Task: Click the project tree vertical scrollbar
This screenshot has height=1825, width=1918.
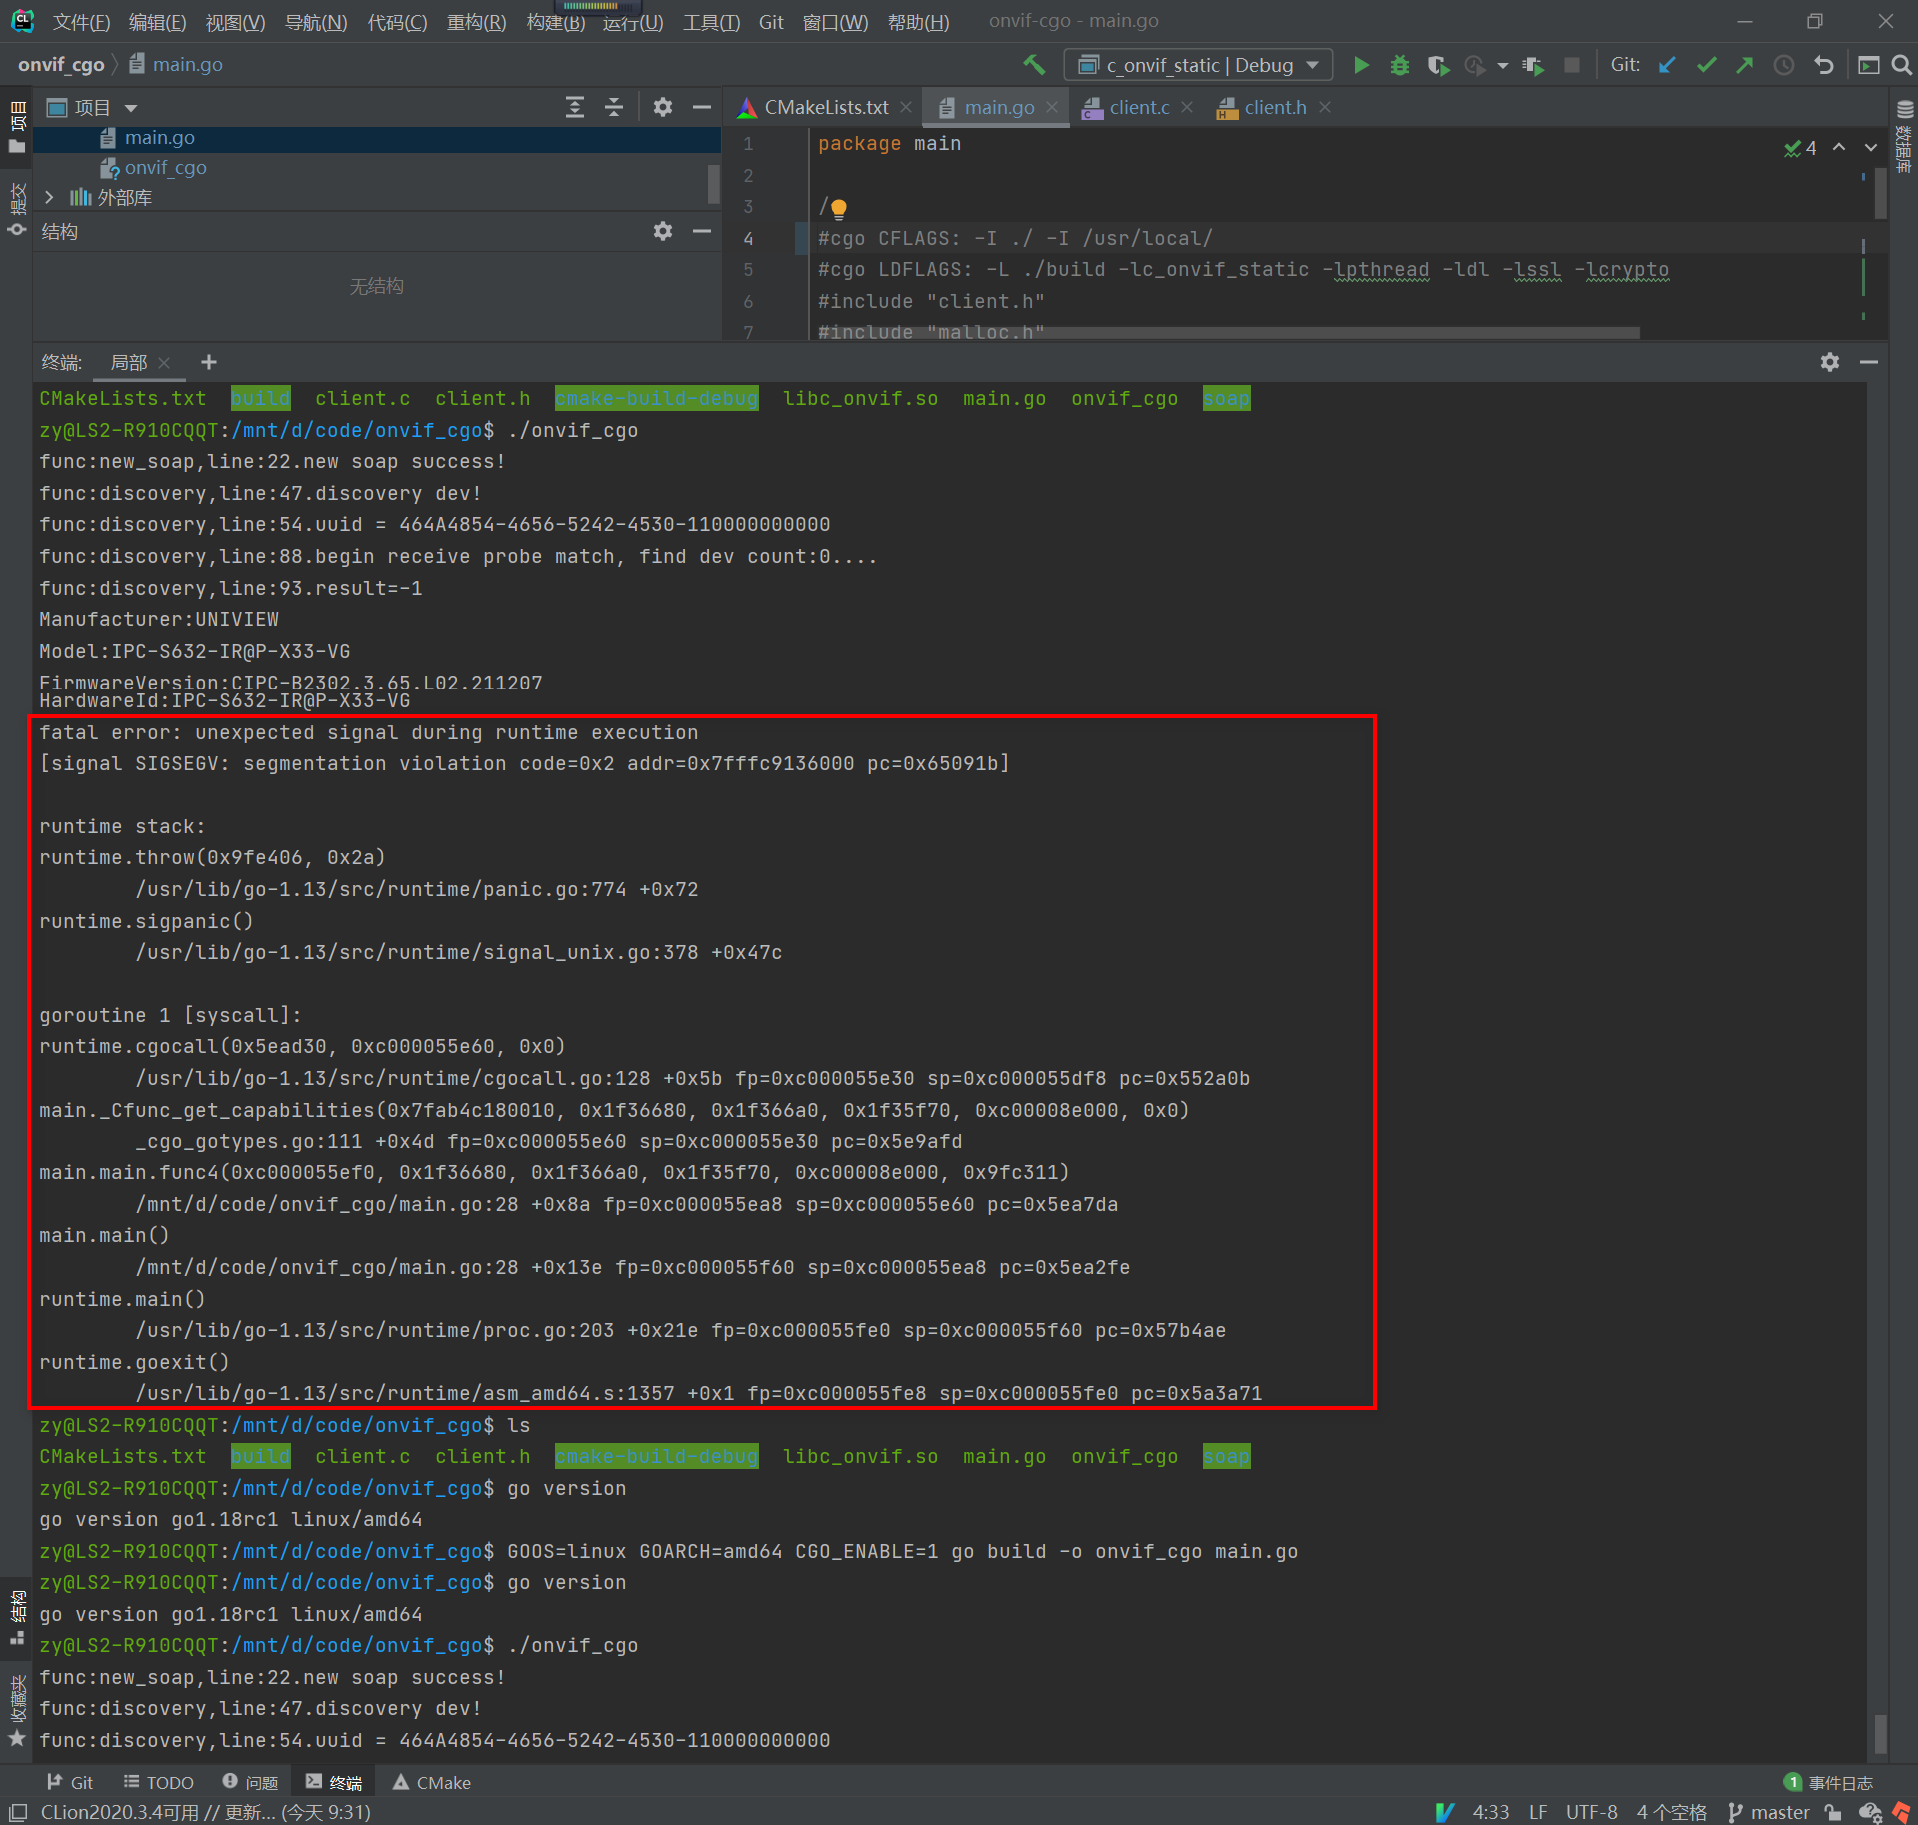Action: click(x=713, y=184)
